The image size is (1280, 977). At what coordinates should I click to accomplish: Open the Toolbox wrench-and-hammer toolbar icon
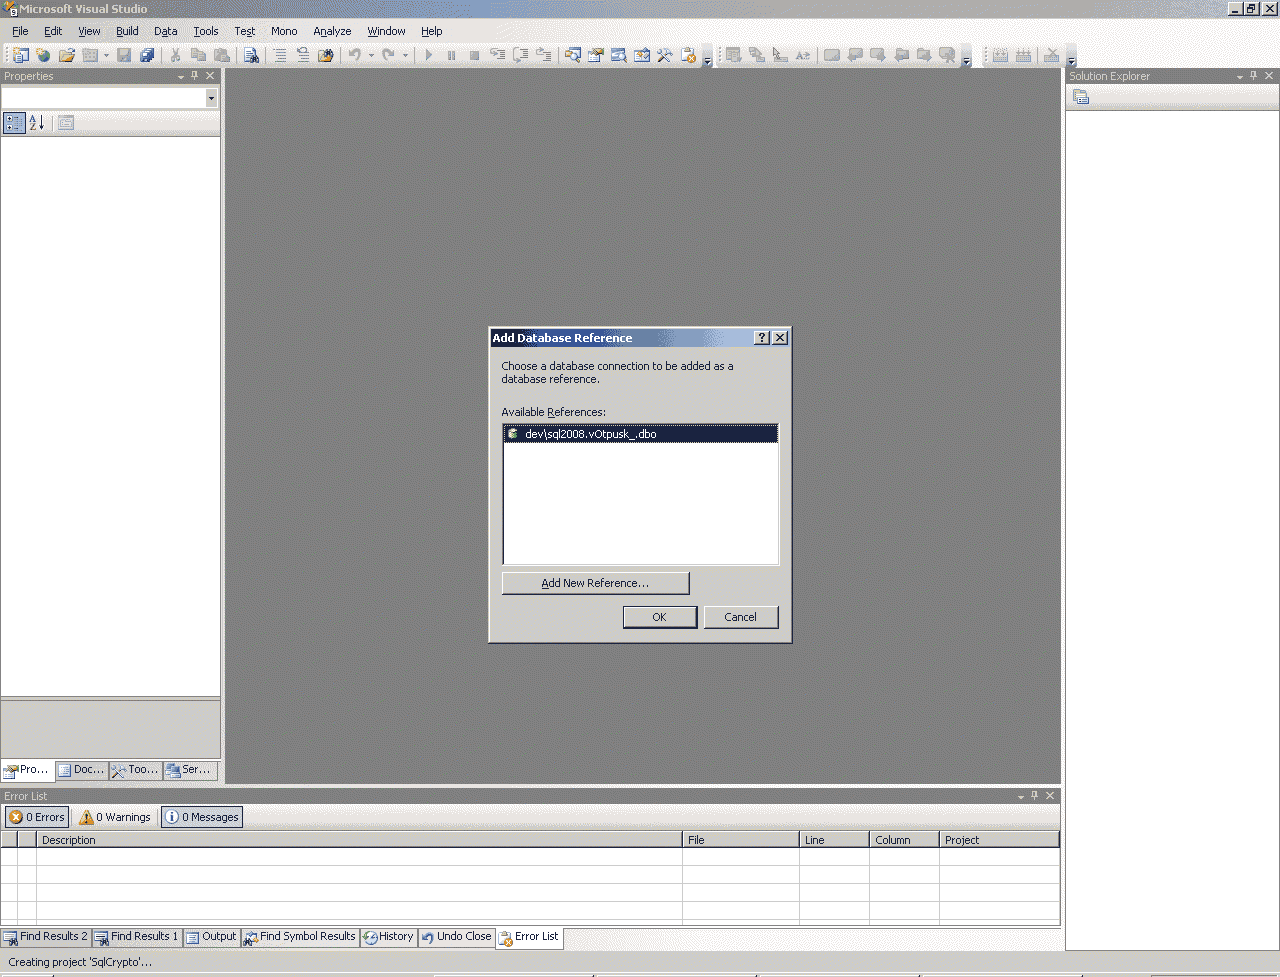point(665,56)
